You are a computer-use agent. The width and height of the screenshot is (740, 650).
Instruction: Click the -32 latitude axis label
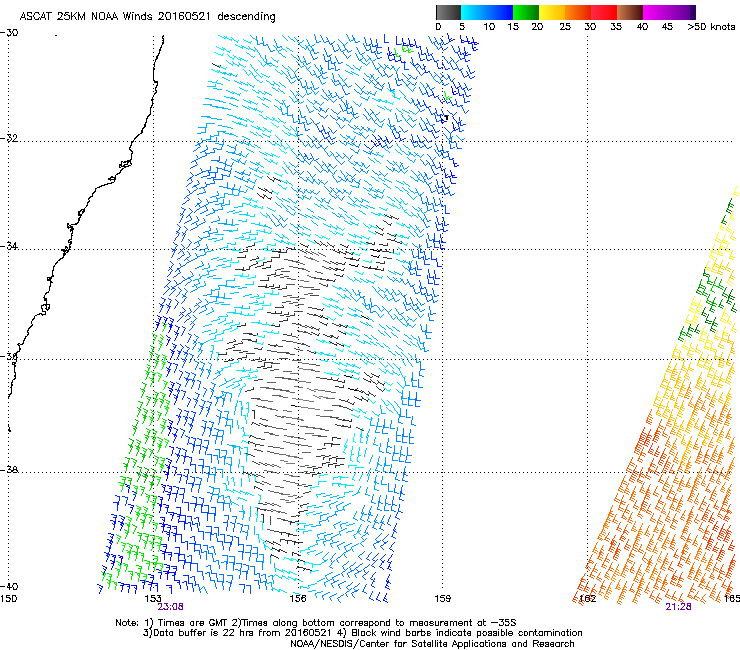[x=9, y=138]
